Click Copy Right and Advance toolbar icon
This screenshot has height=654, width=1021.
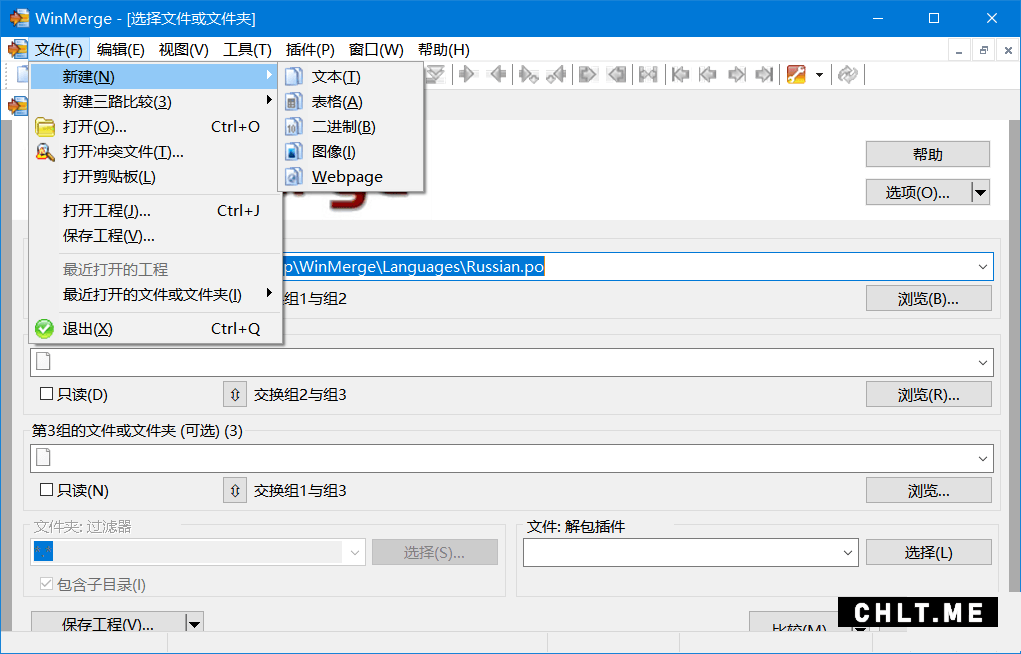tap(528, 75)
